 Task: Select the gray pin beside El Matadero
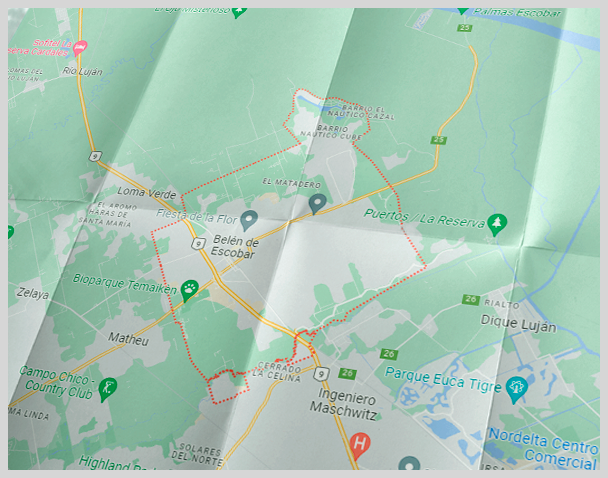(x=318, y=203)
